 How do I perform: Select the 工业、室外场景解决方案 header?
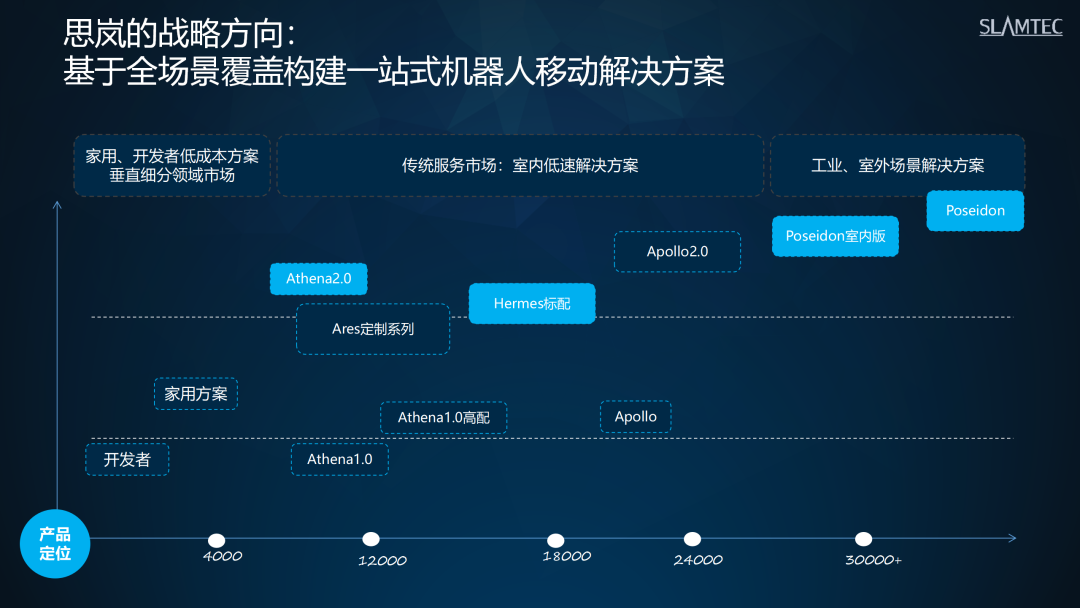[897, 165]
